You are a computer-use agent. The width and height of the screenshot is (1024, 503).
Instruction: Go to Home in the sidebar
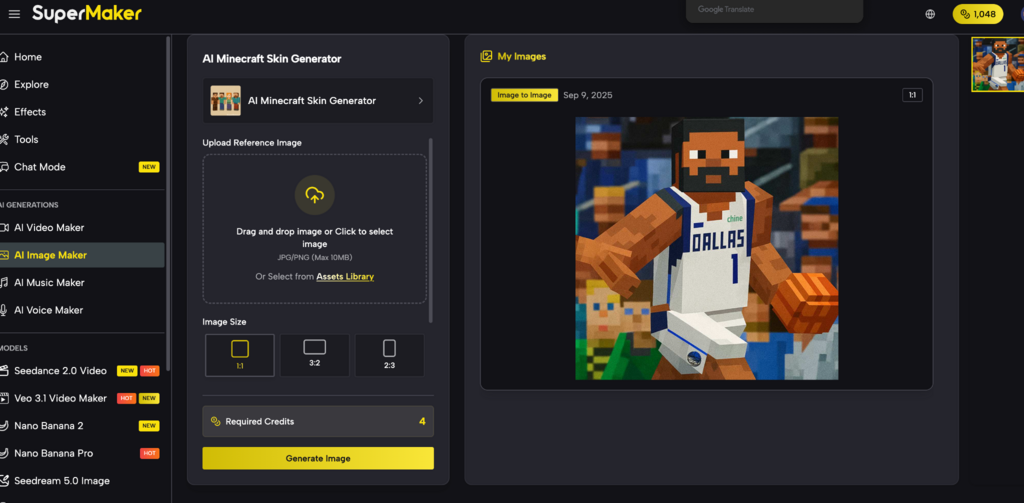(x=28, y=57)
